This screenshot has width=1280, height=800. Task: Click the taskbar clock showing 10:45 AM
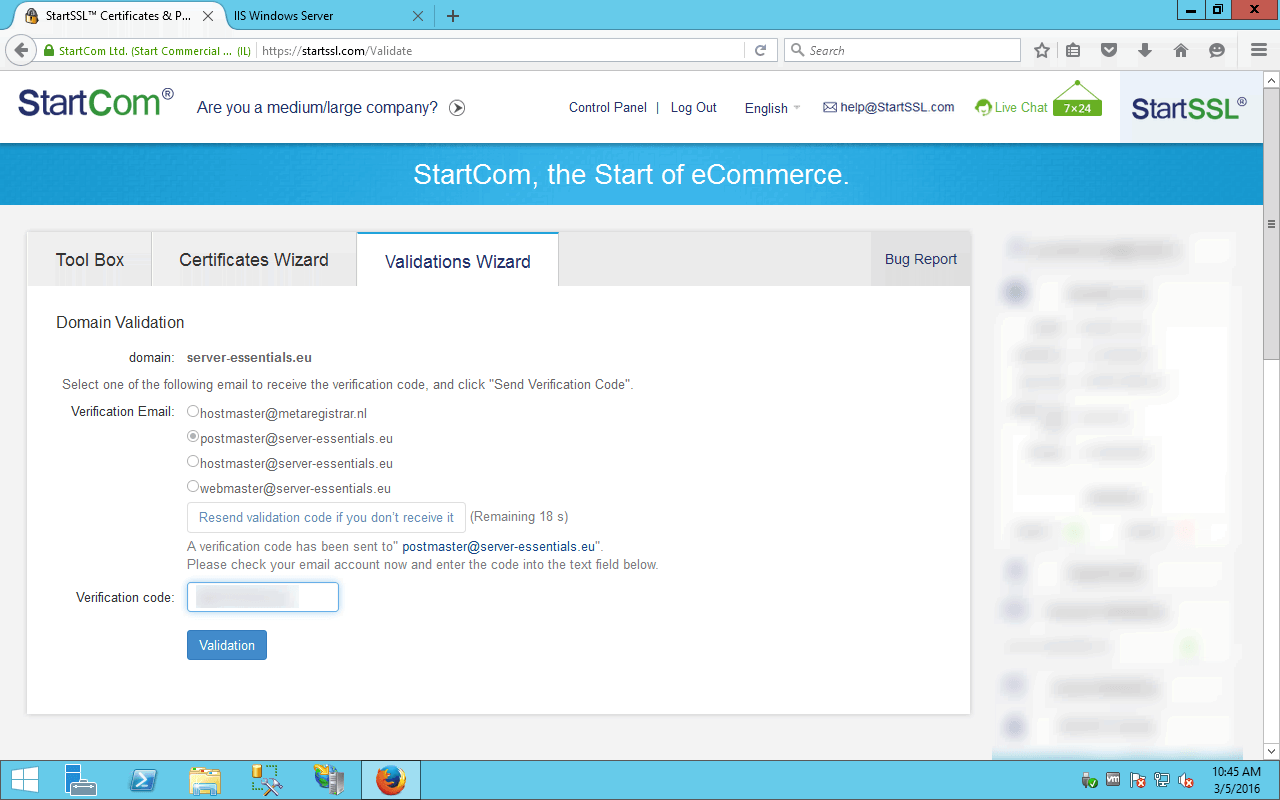(1236, 780)
